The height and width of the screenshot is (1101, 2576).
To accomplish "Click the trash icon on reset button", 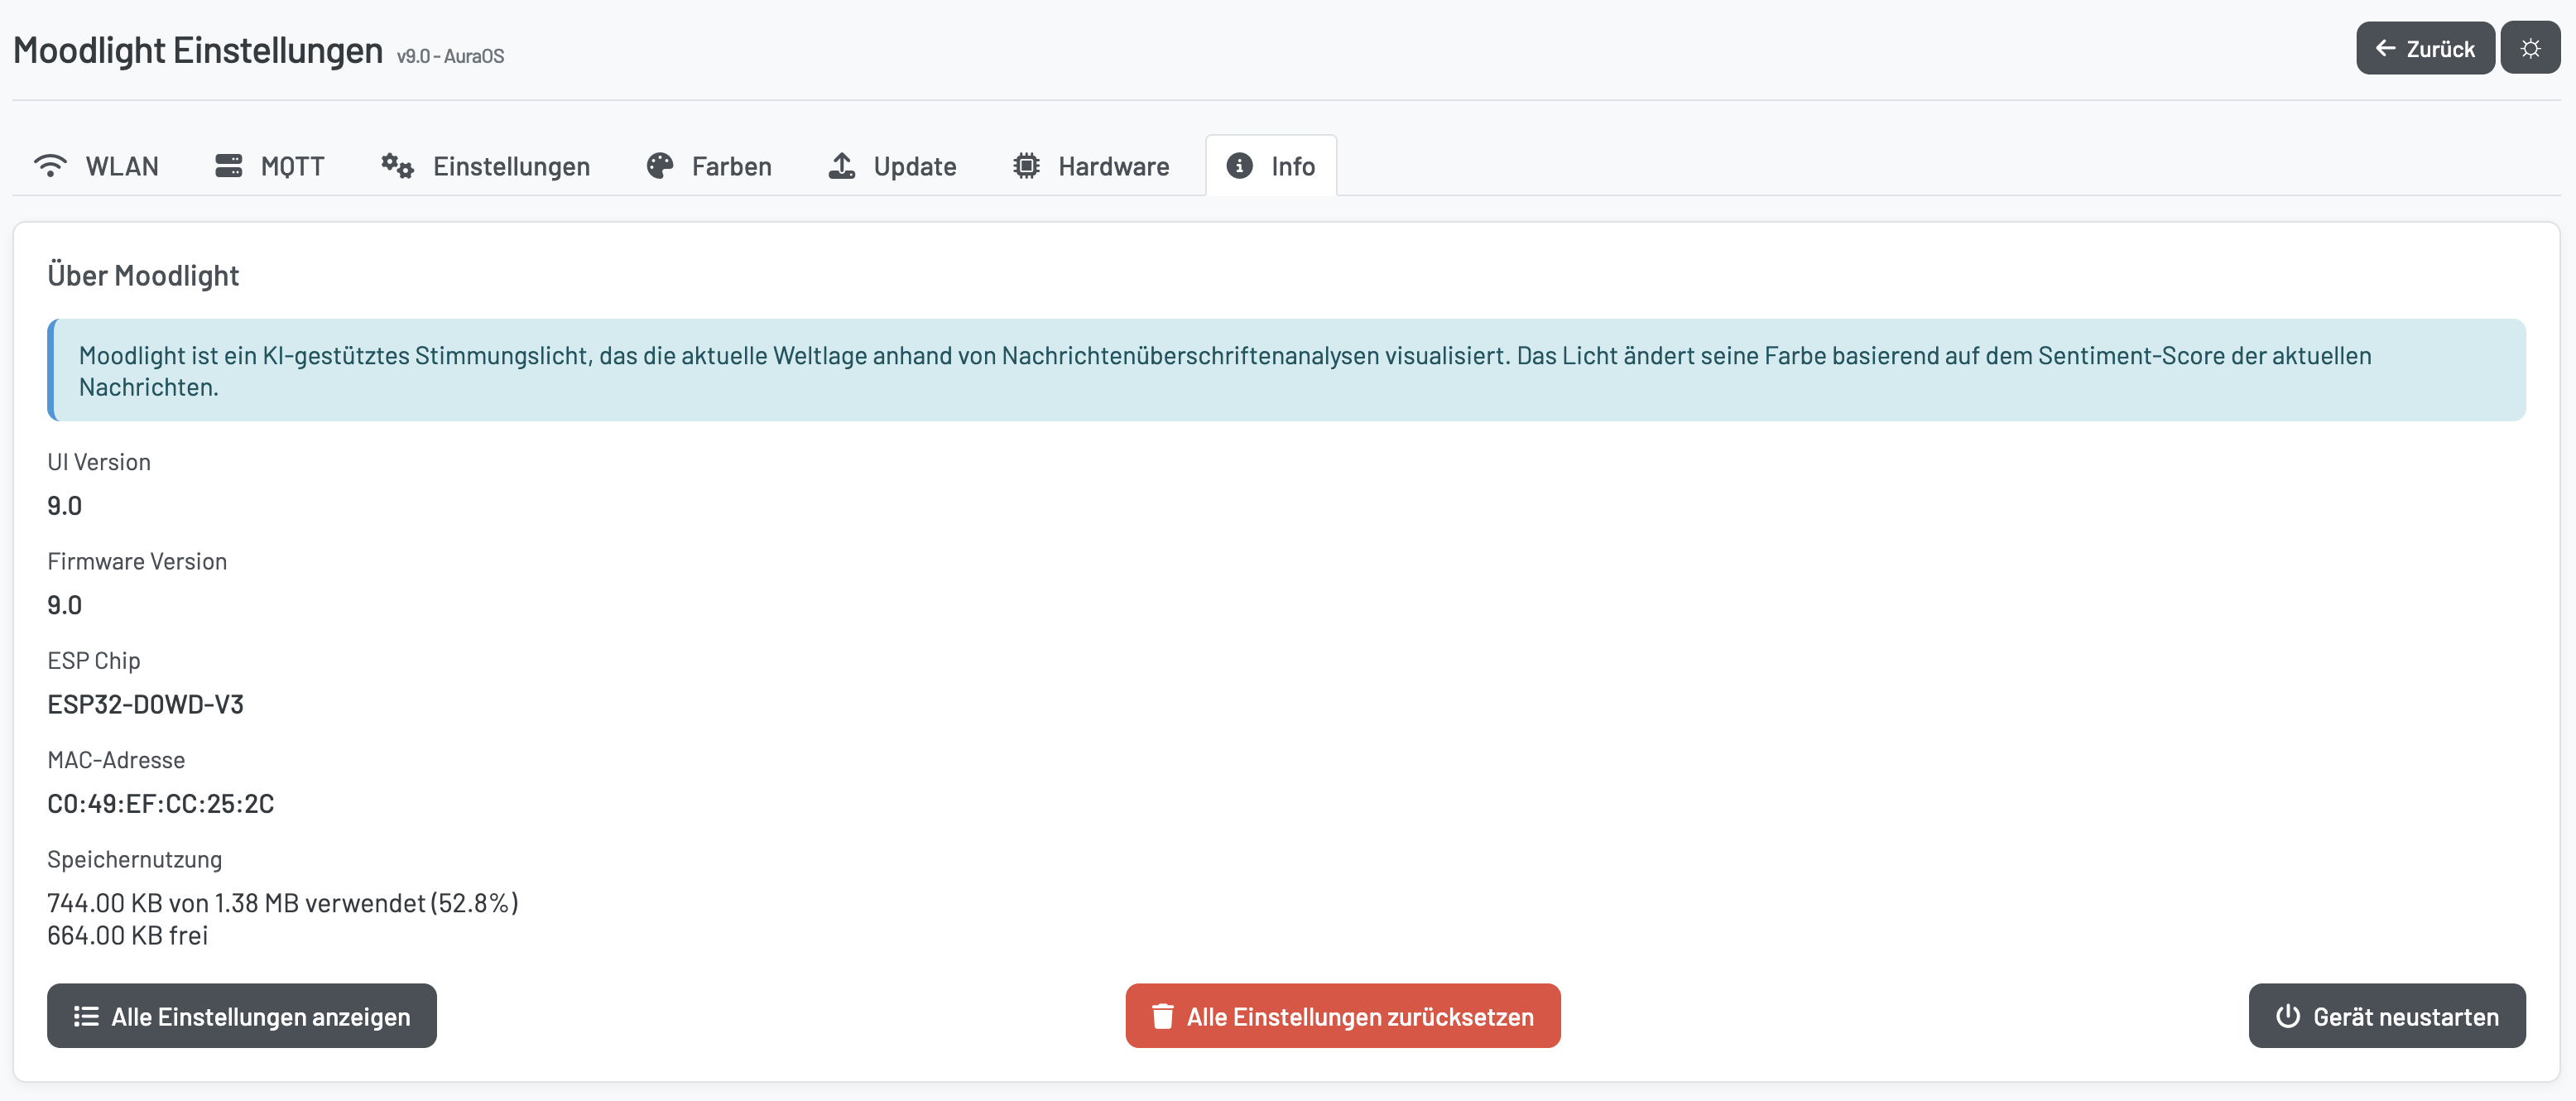I will click(x=1162, y=1016).
